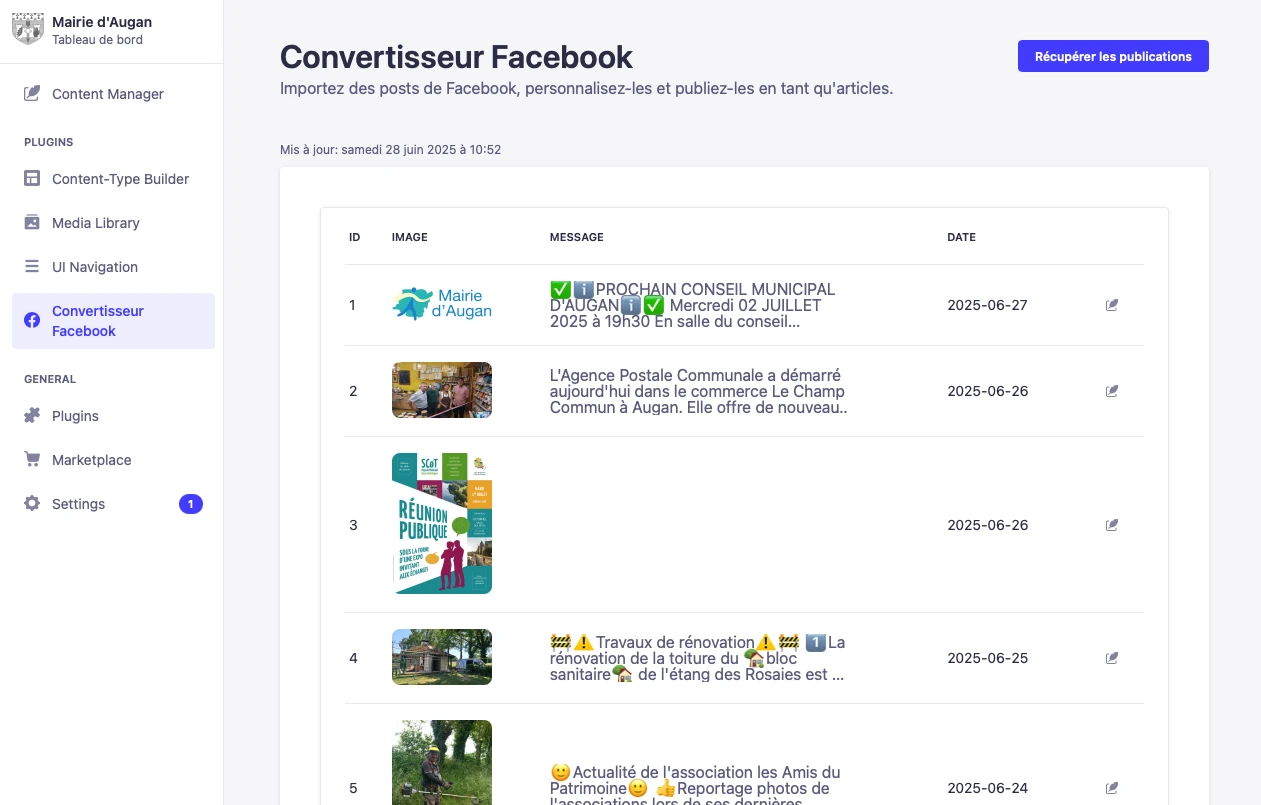Click the MESSAGE column header
Screen dimensions: 1261x805
577,237
